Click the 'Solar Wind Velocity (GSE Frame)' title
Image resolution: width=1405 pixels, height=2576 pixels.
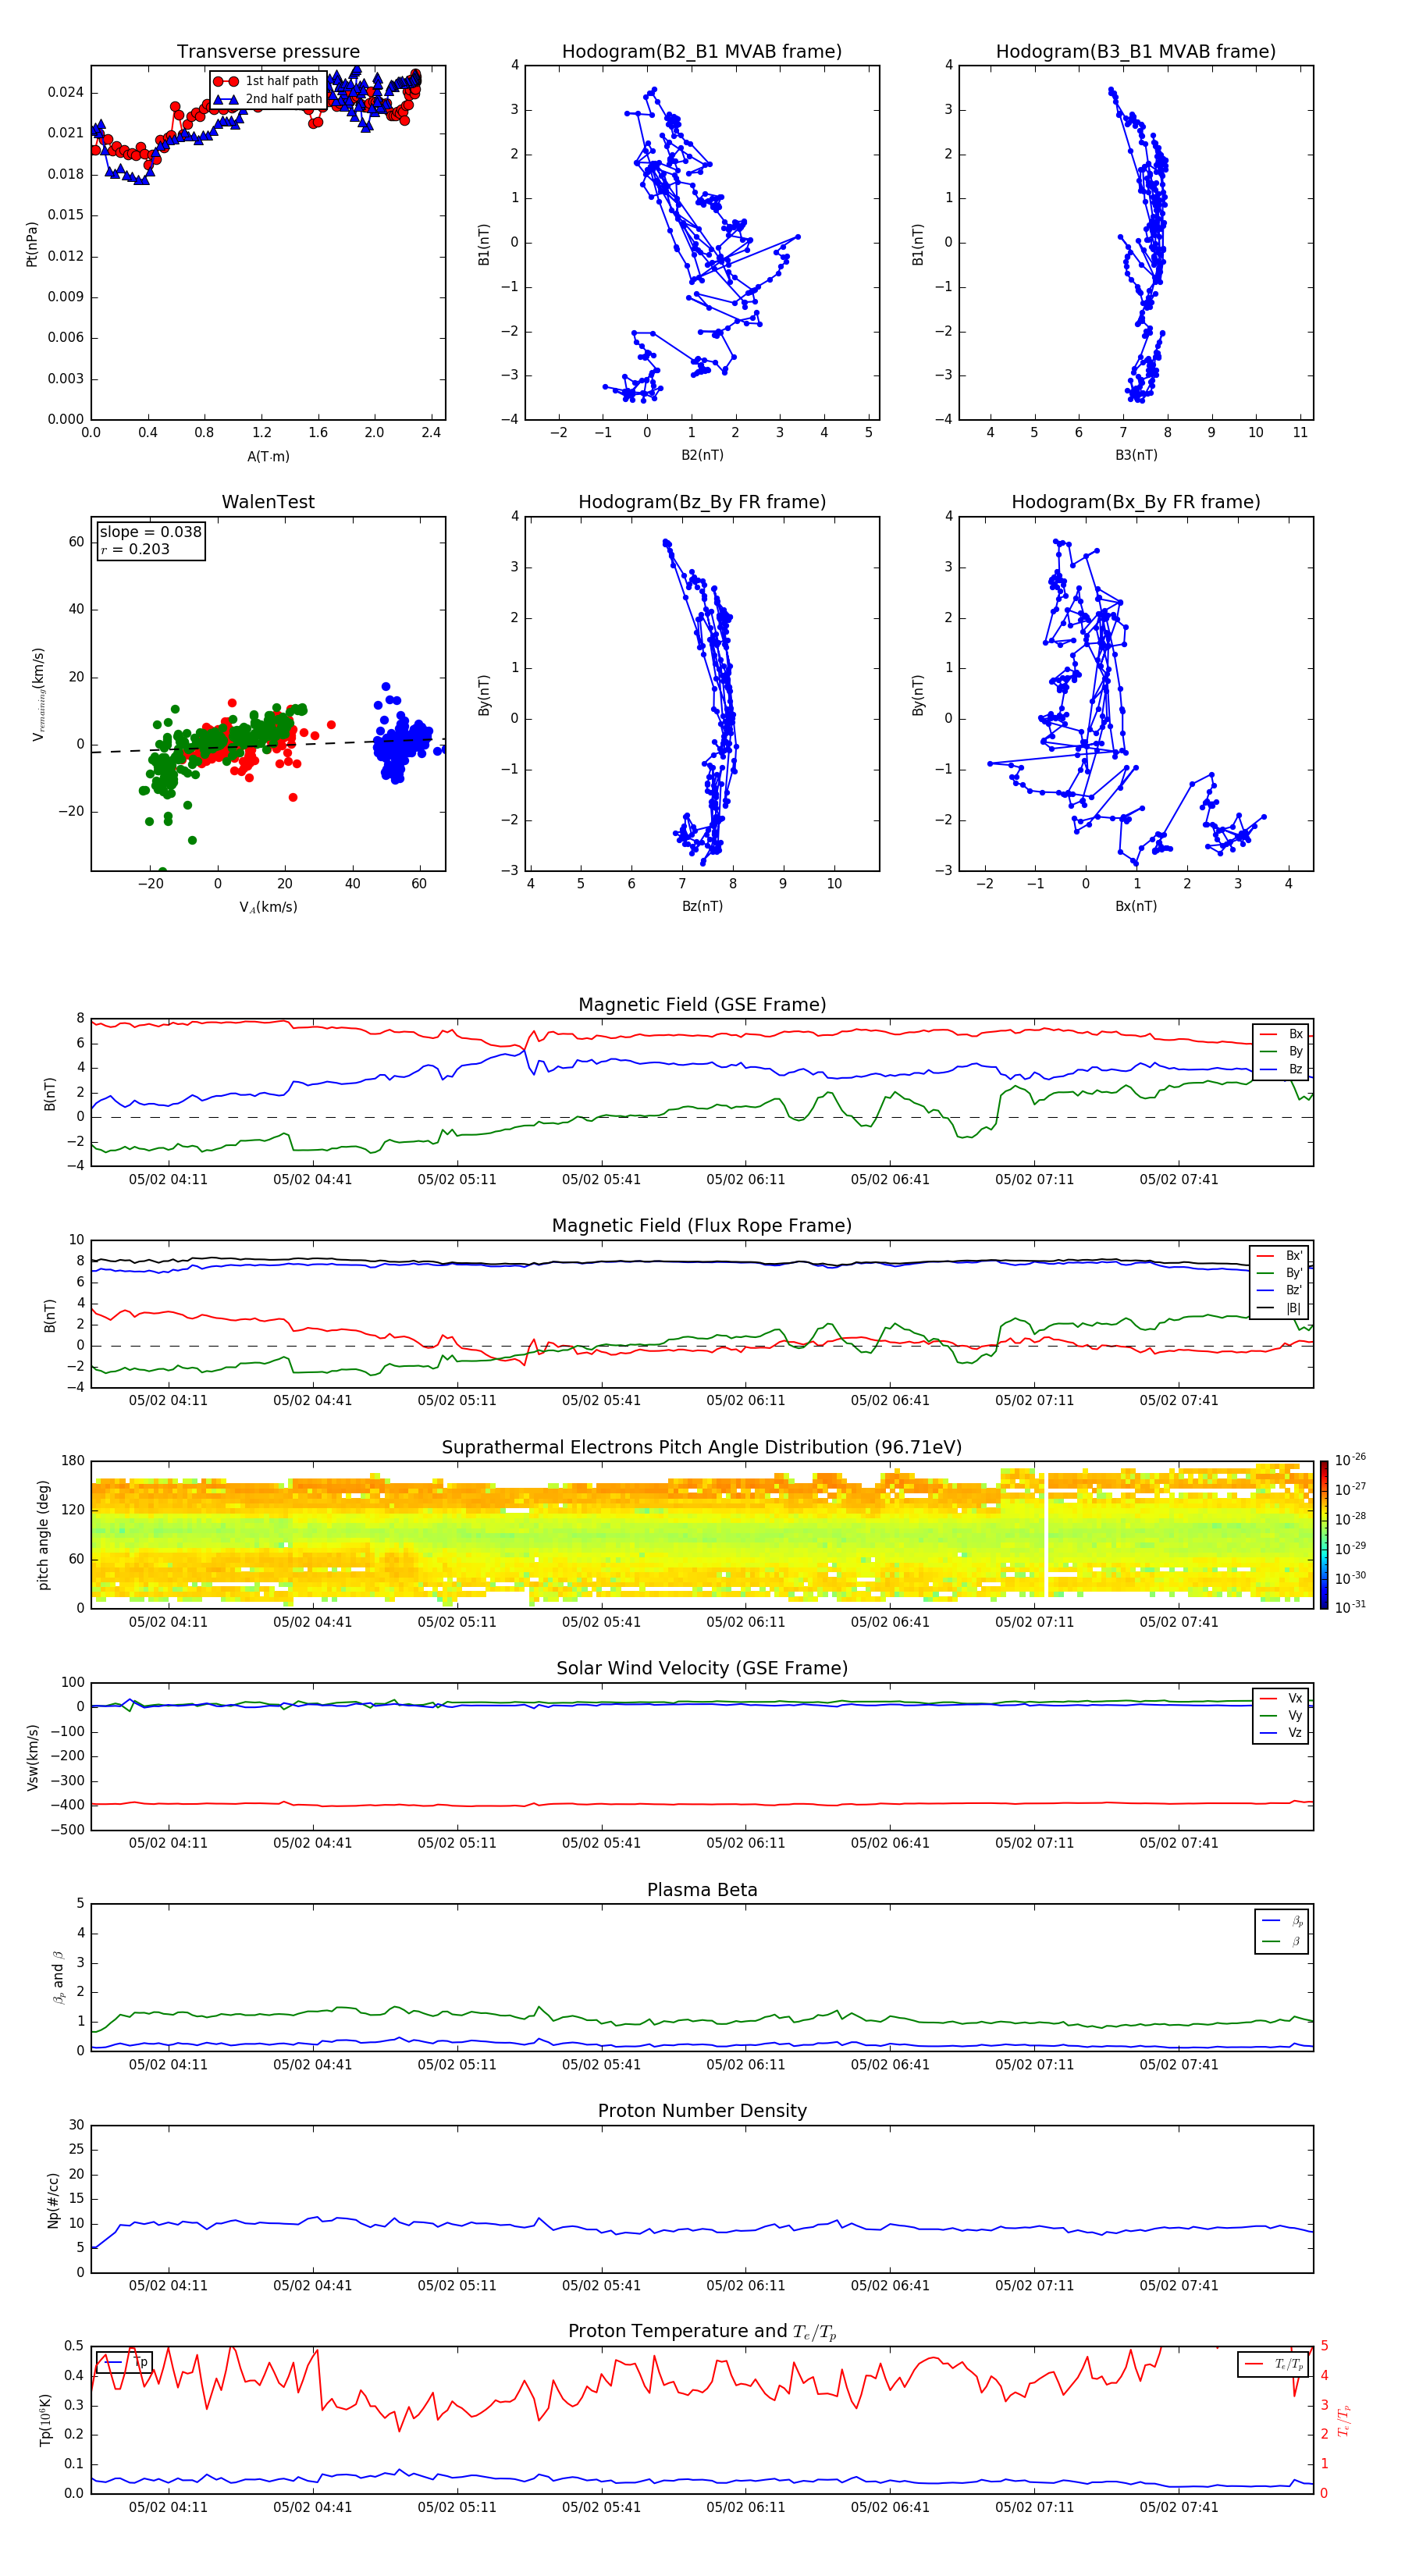click(702, 1668)
